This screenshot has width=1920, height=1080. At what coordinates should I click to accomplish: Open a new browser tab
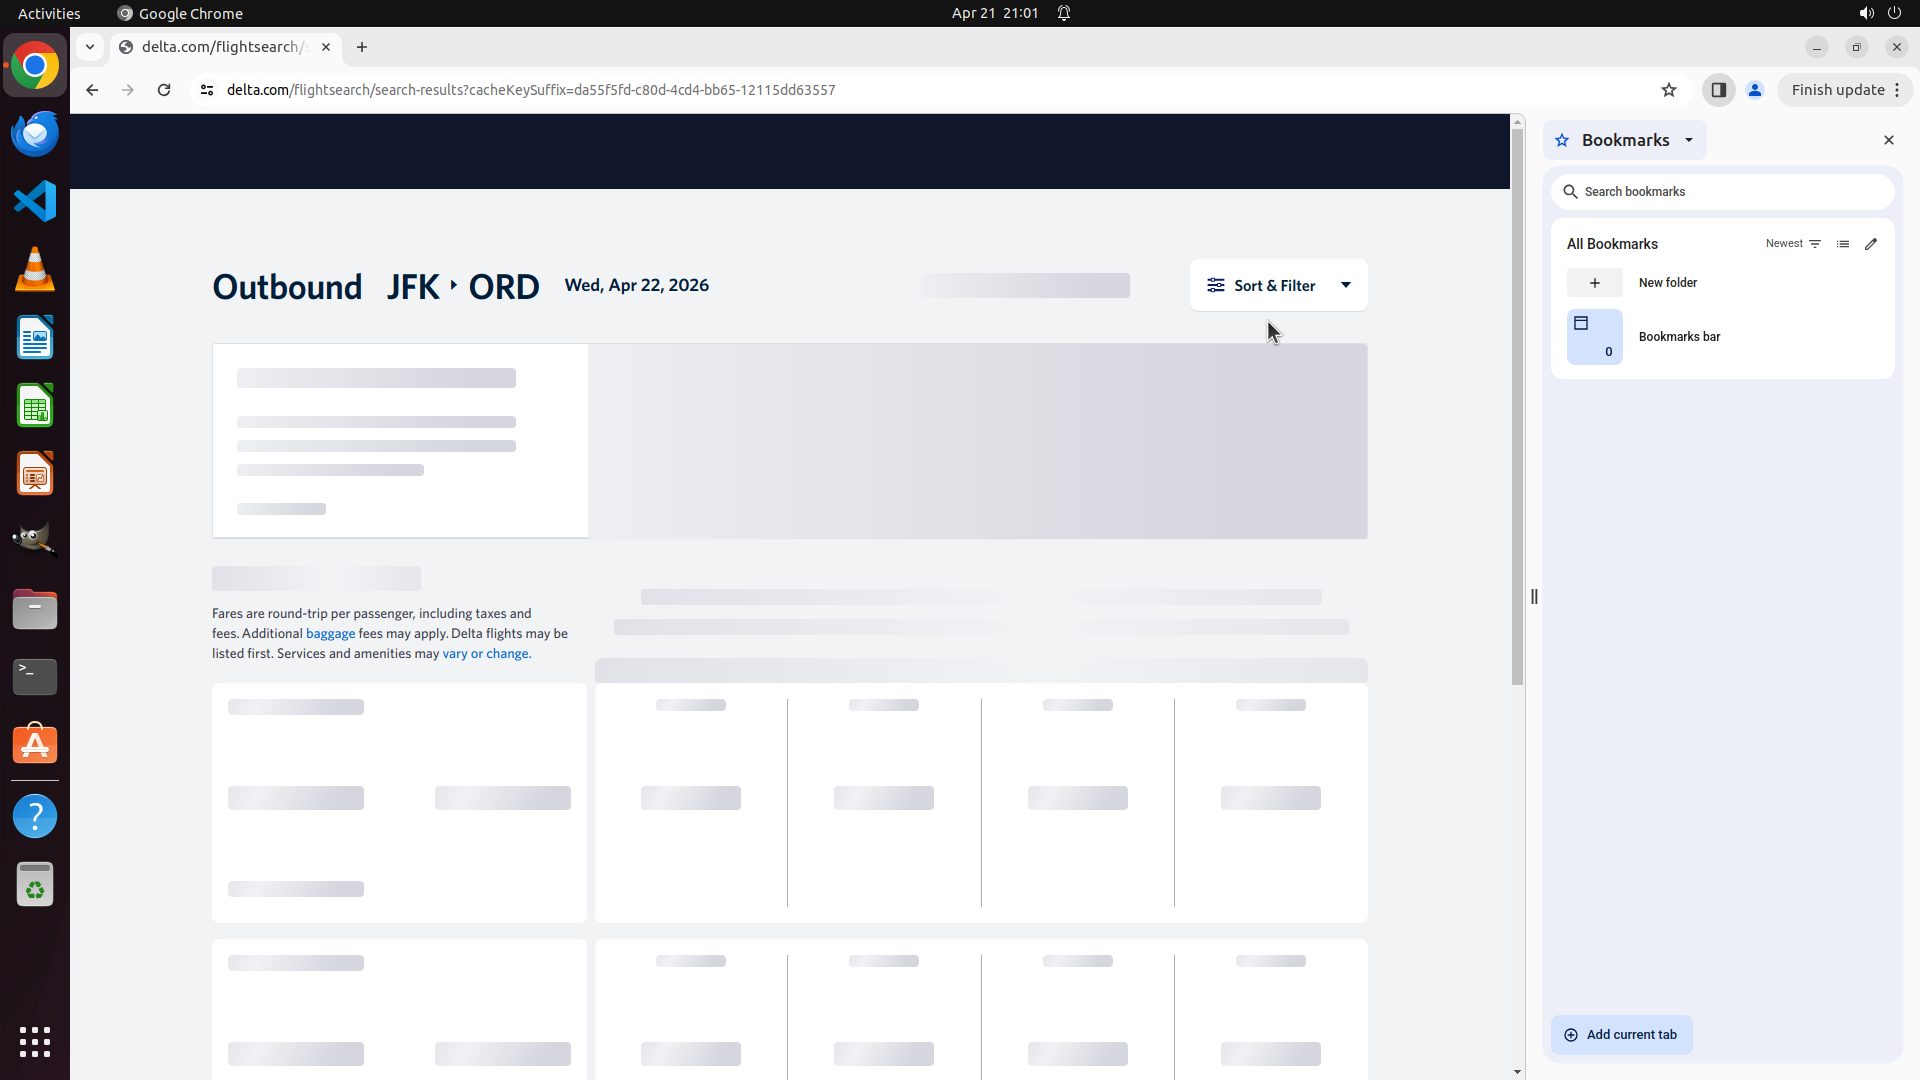coord(362,47)
